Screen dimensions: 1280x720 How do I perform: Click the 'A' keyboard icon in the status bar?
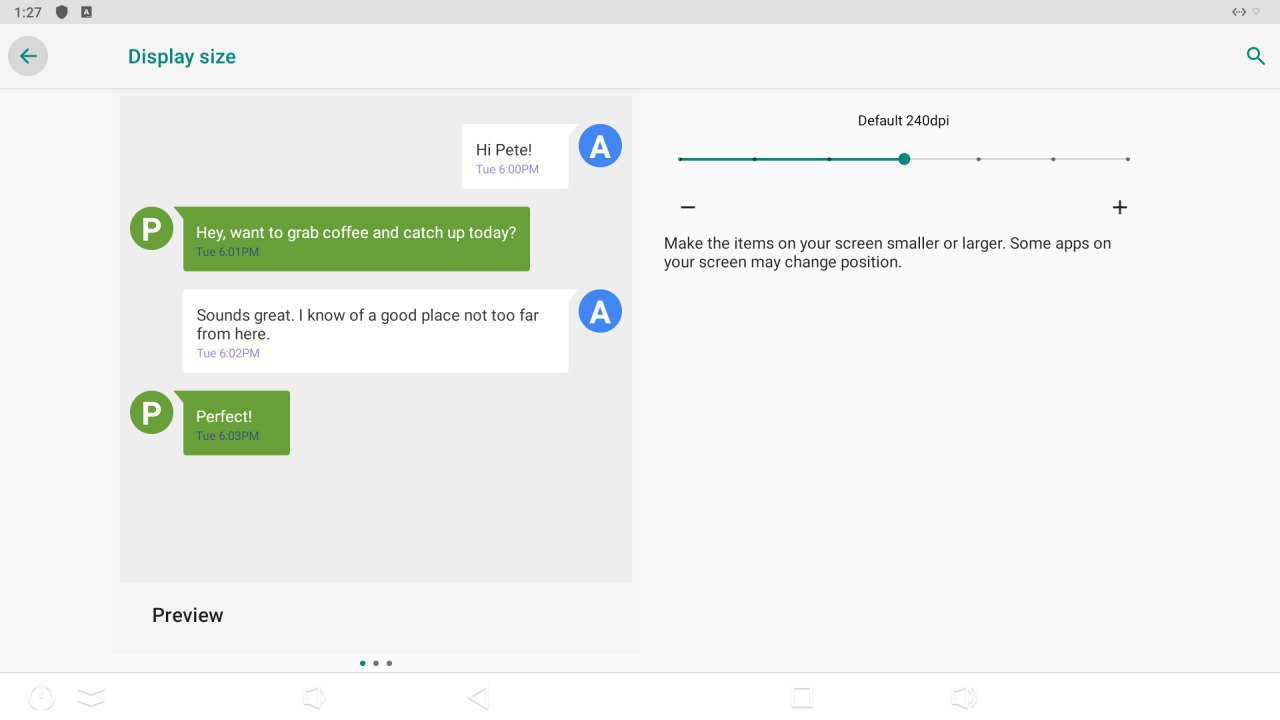(x=86, y=12)
